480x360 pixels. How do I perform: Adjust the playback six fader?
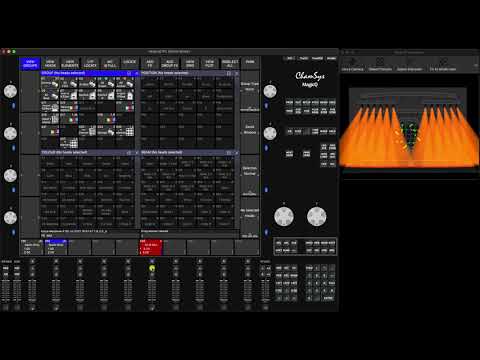coord(152,291)
